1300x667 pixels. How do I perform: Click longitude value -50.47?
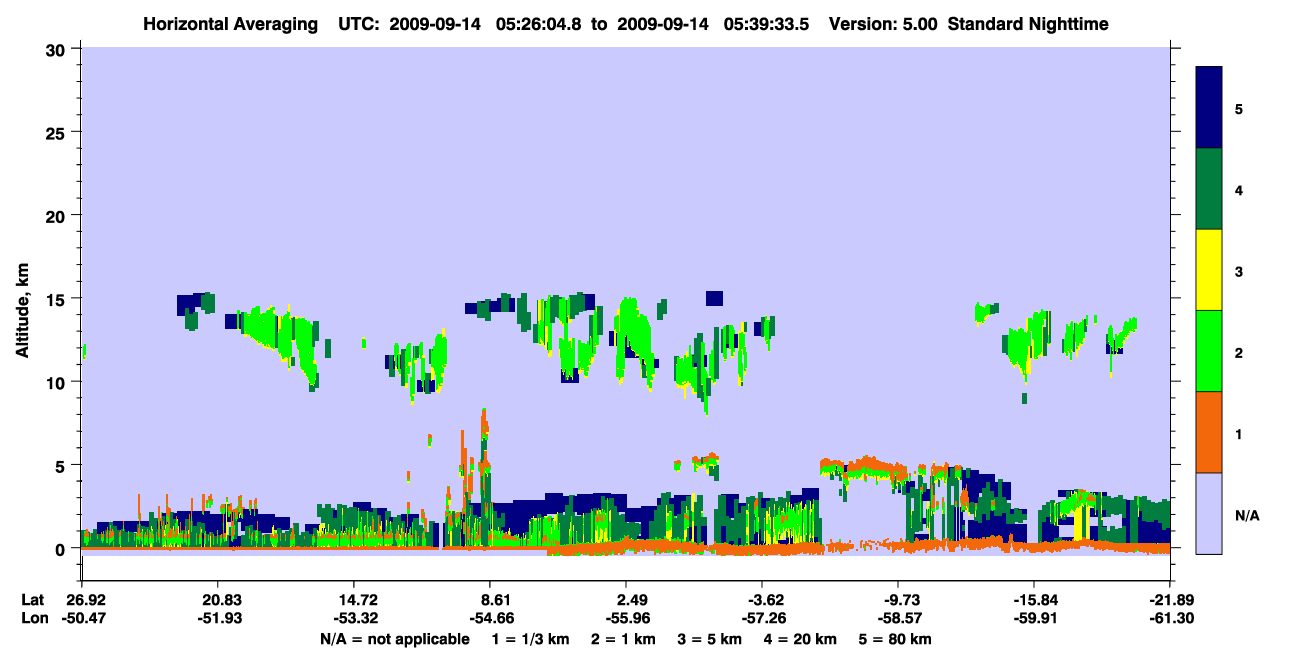(82, 618)
